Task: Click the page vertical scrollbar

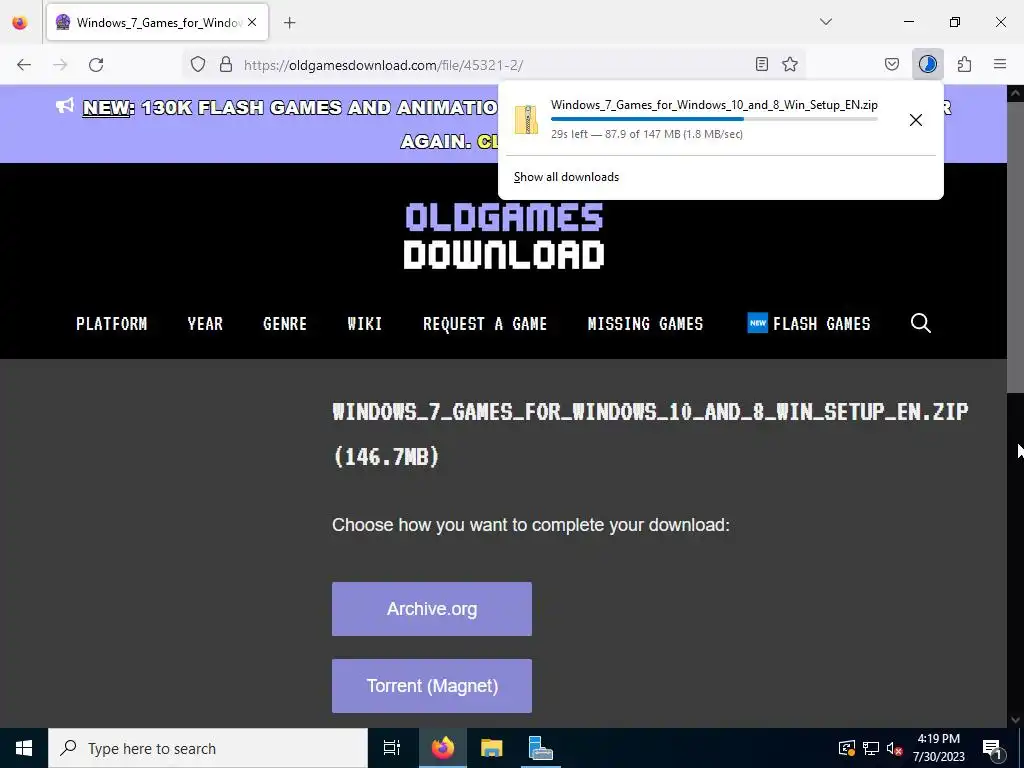Action: point(1015,246)
